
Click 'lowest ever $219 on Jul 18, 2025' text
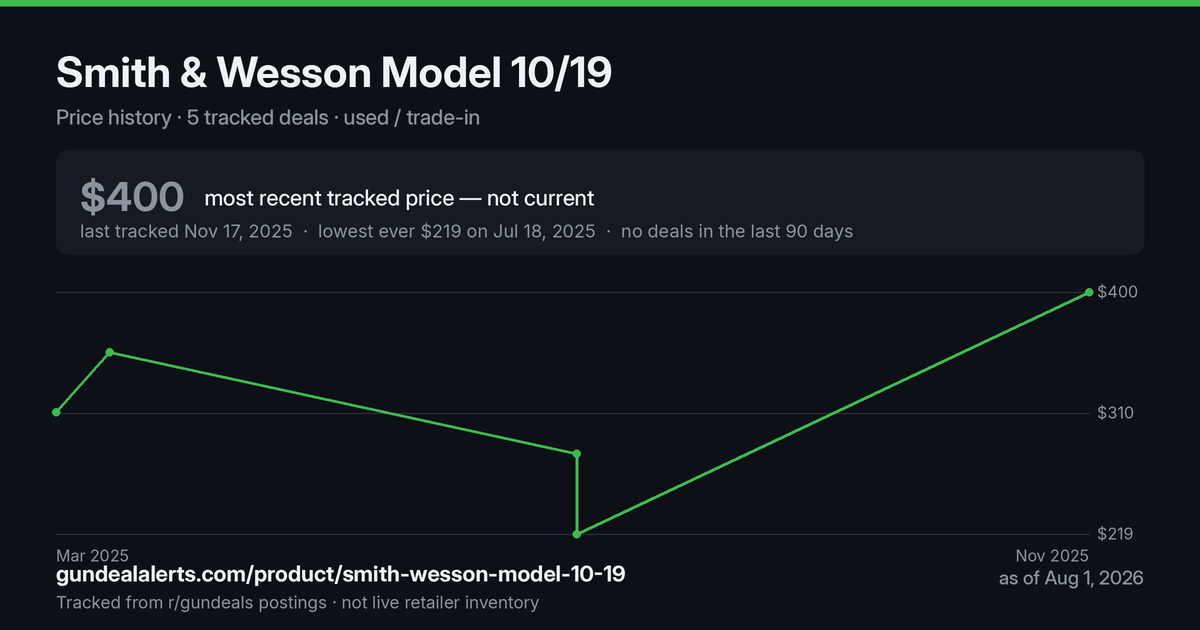456,231
